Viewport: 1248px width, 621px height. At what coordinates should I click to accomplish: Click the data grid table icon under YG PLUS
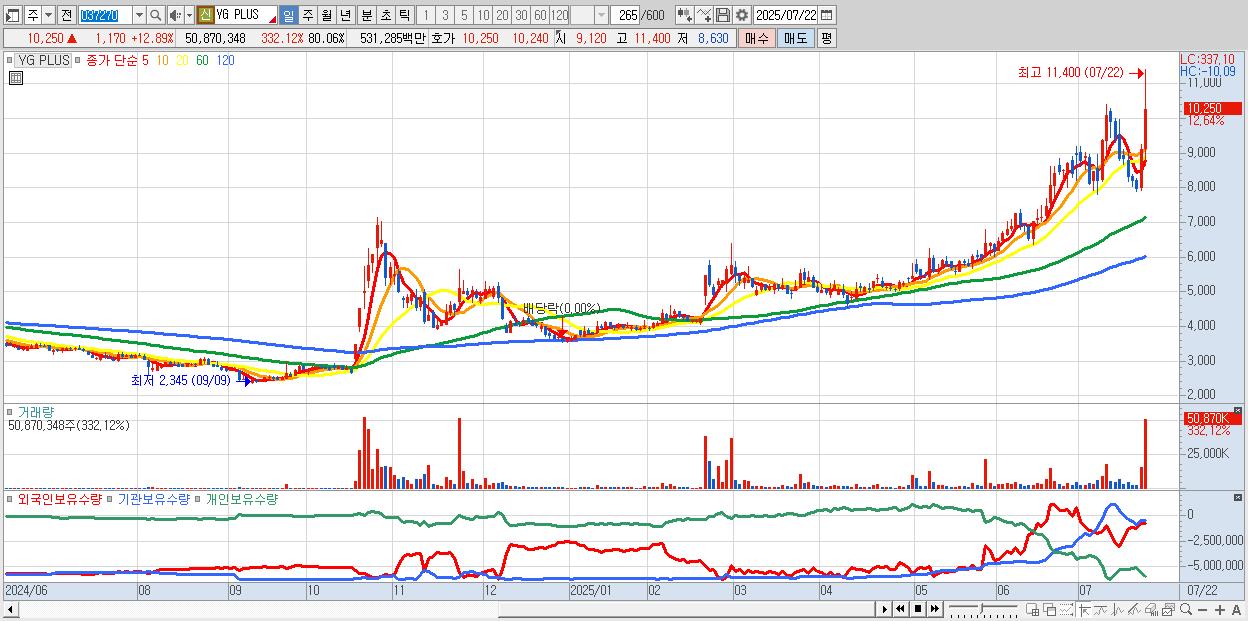tap(15, 79)
